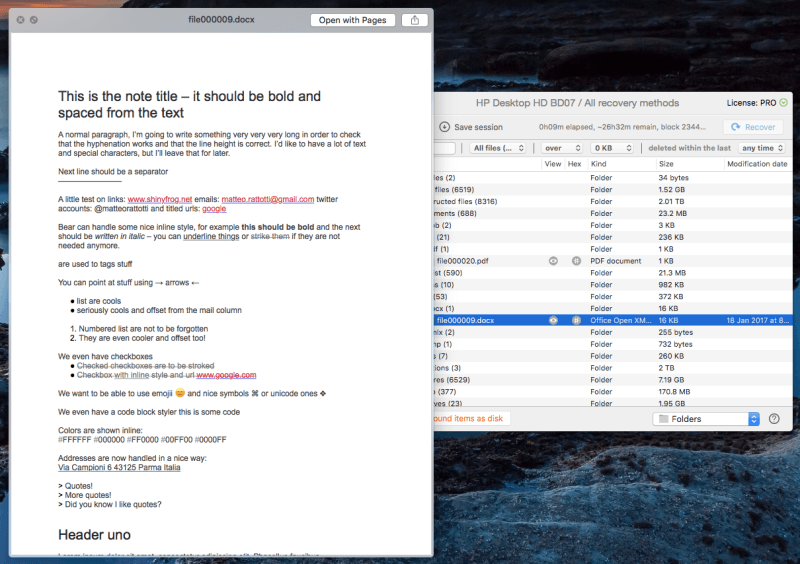Click the View column header
This screenshot has height=564, width=800.
[553, 164]
